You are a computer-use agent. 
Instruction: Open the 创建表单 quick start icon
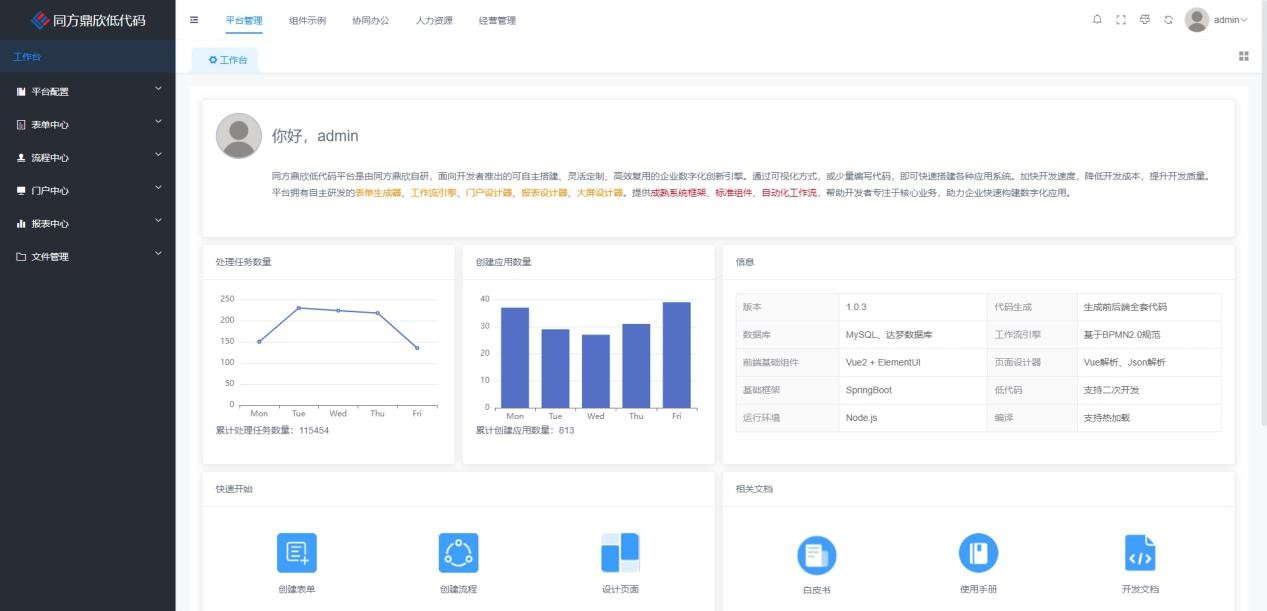pos(296,553)
